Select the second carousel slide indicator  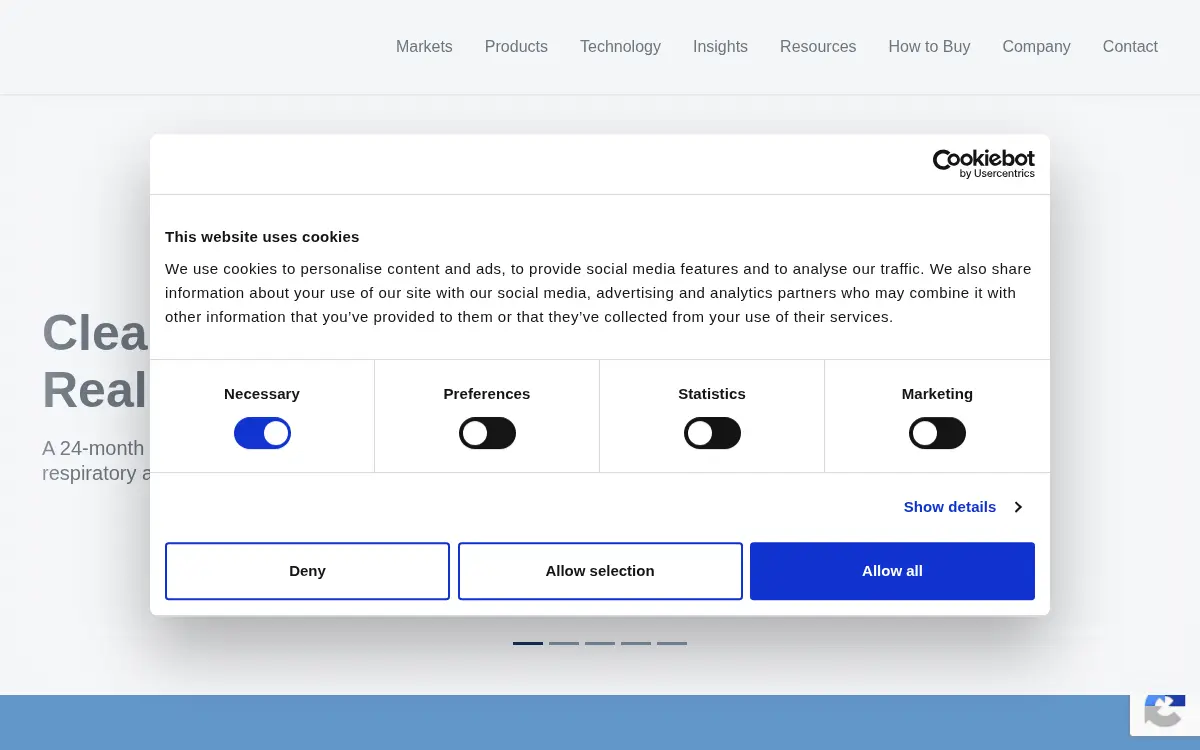click(x=564, y=643)
